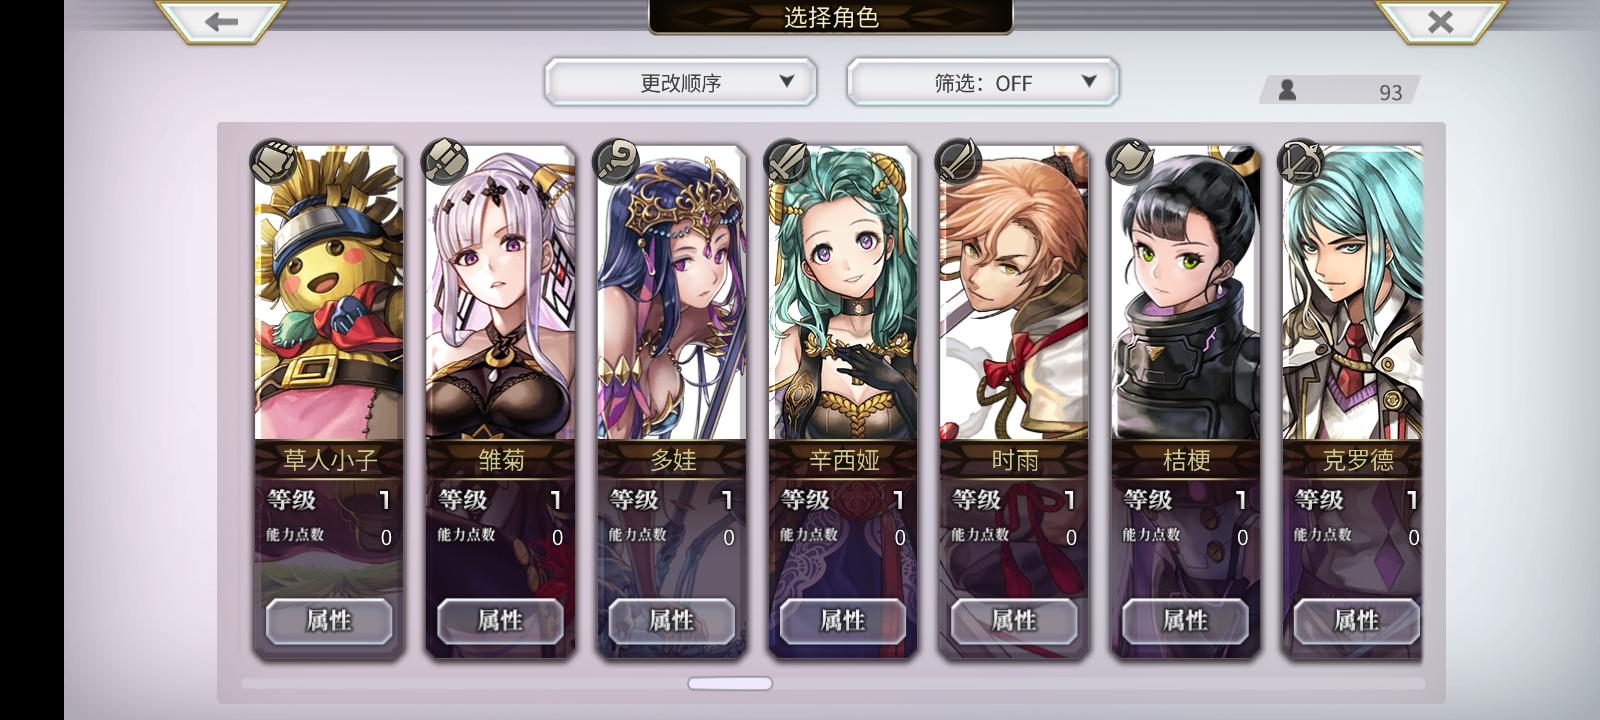Select the 桔梗 character portrait
Screen dimensions: 1600x720
tap(1186, 293)
